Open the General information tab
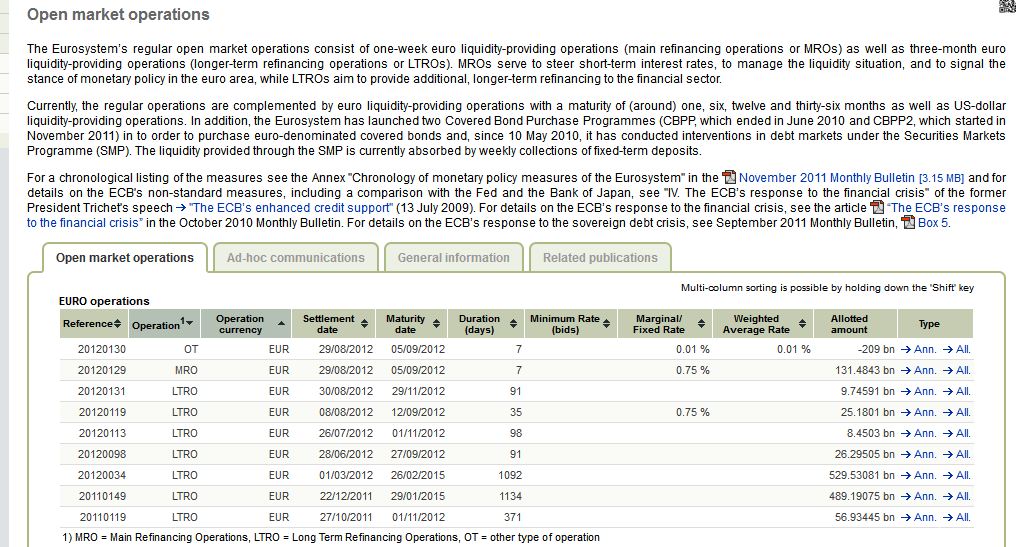 coord(453,258)
